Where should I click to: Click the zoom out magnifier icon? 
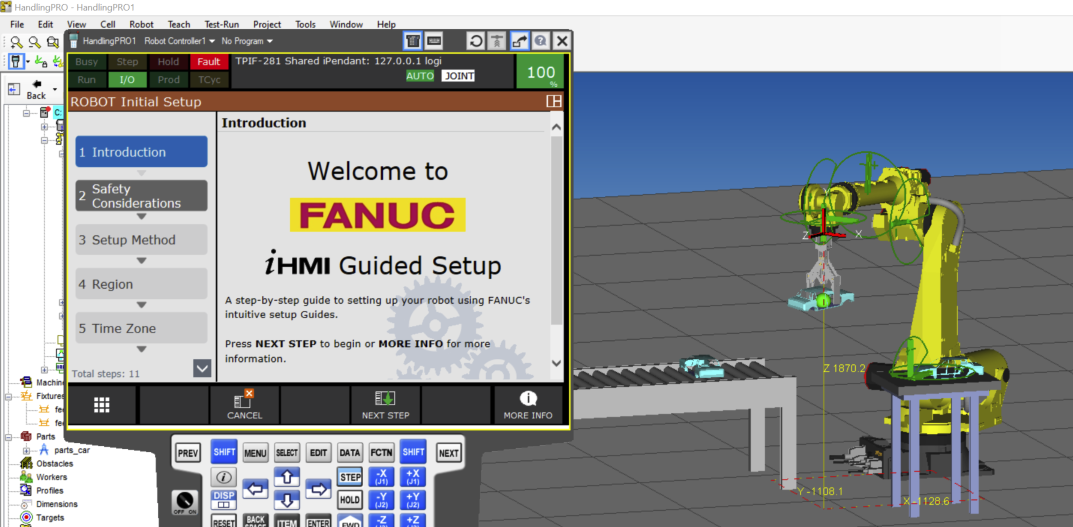pos(34,42)
